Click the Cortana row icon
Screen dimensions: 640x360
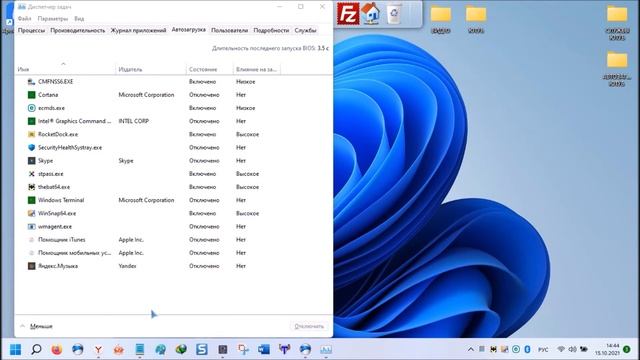point(31,95)
